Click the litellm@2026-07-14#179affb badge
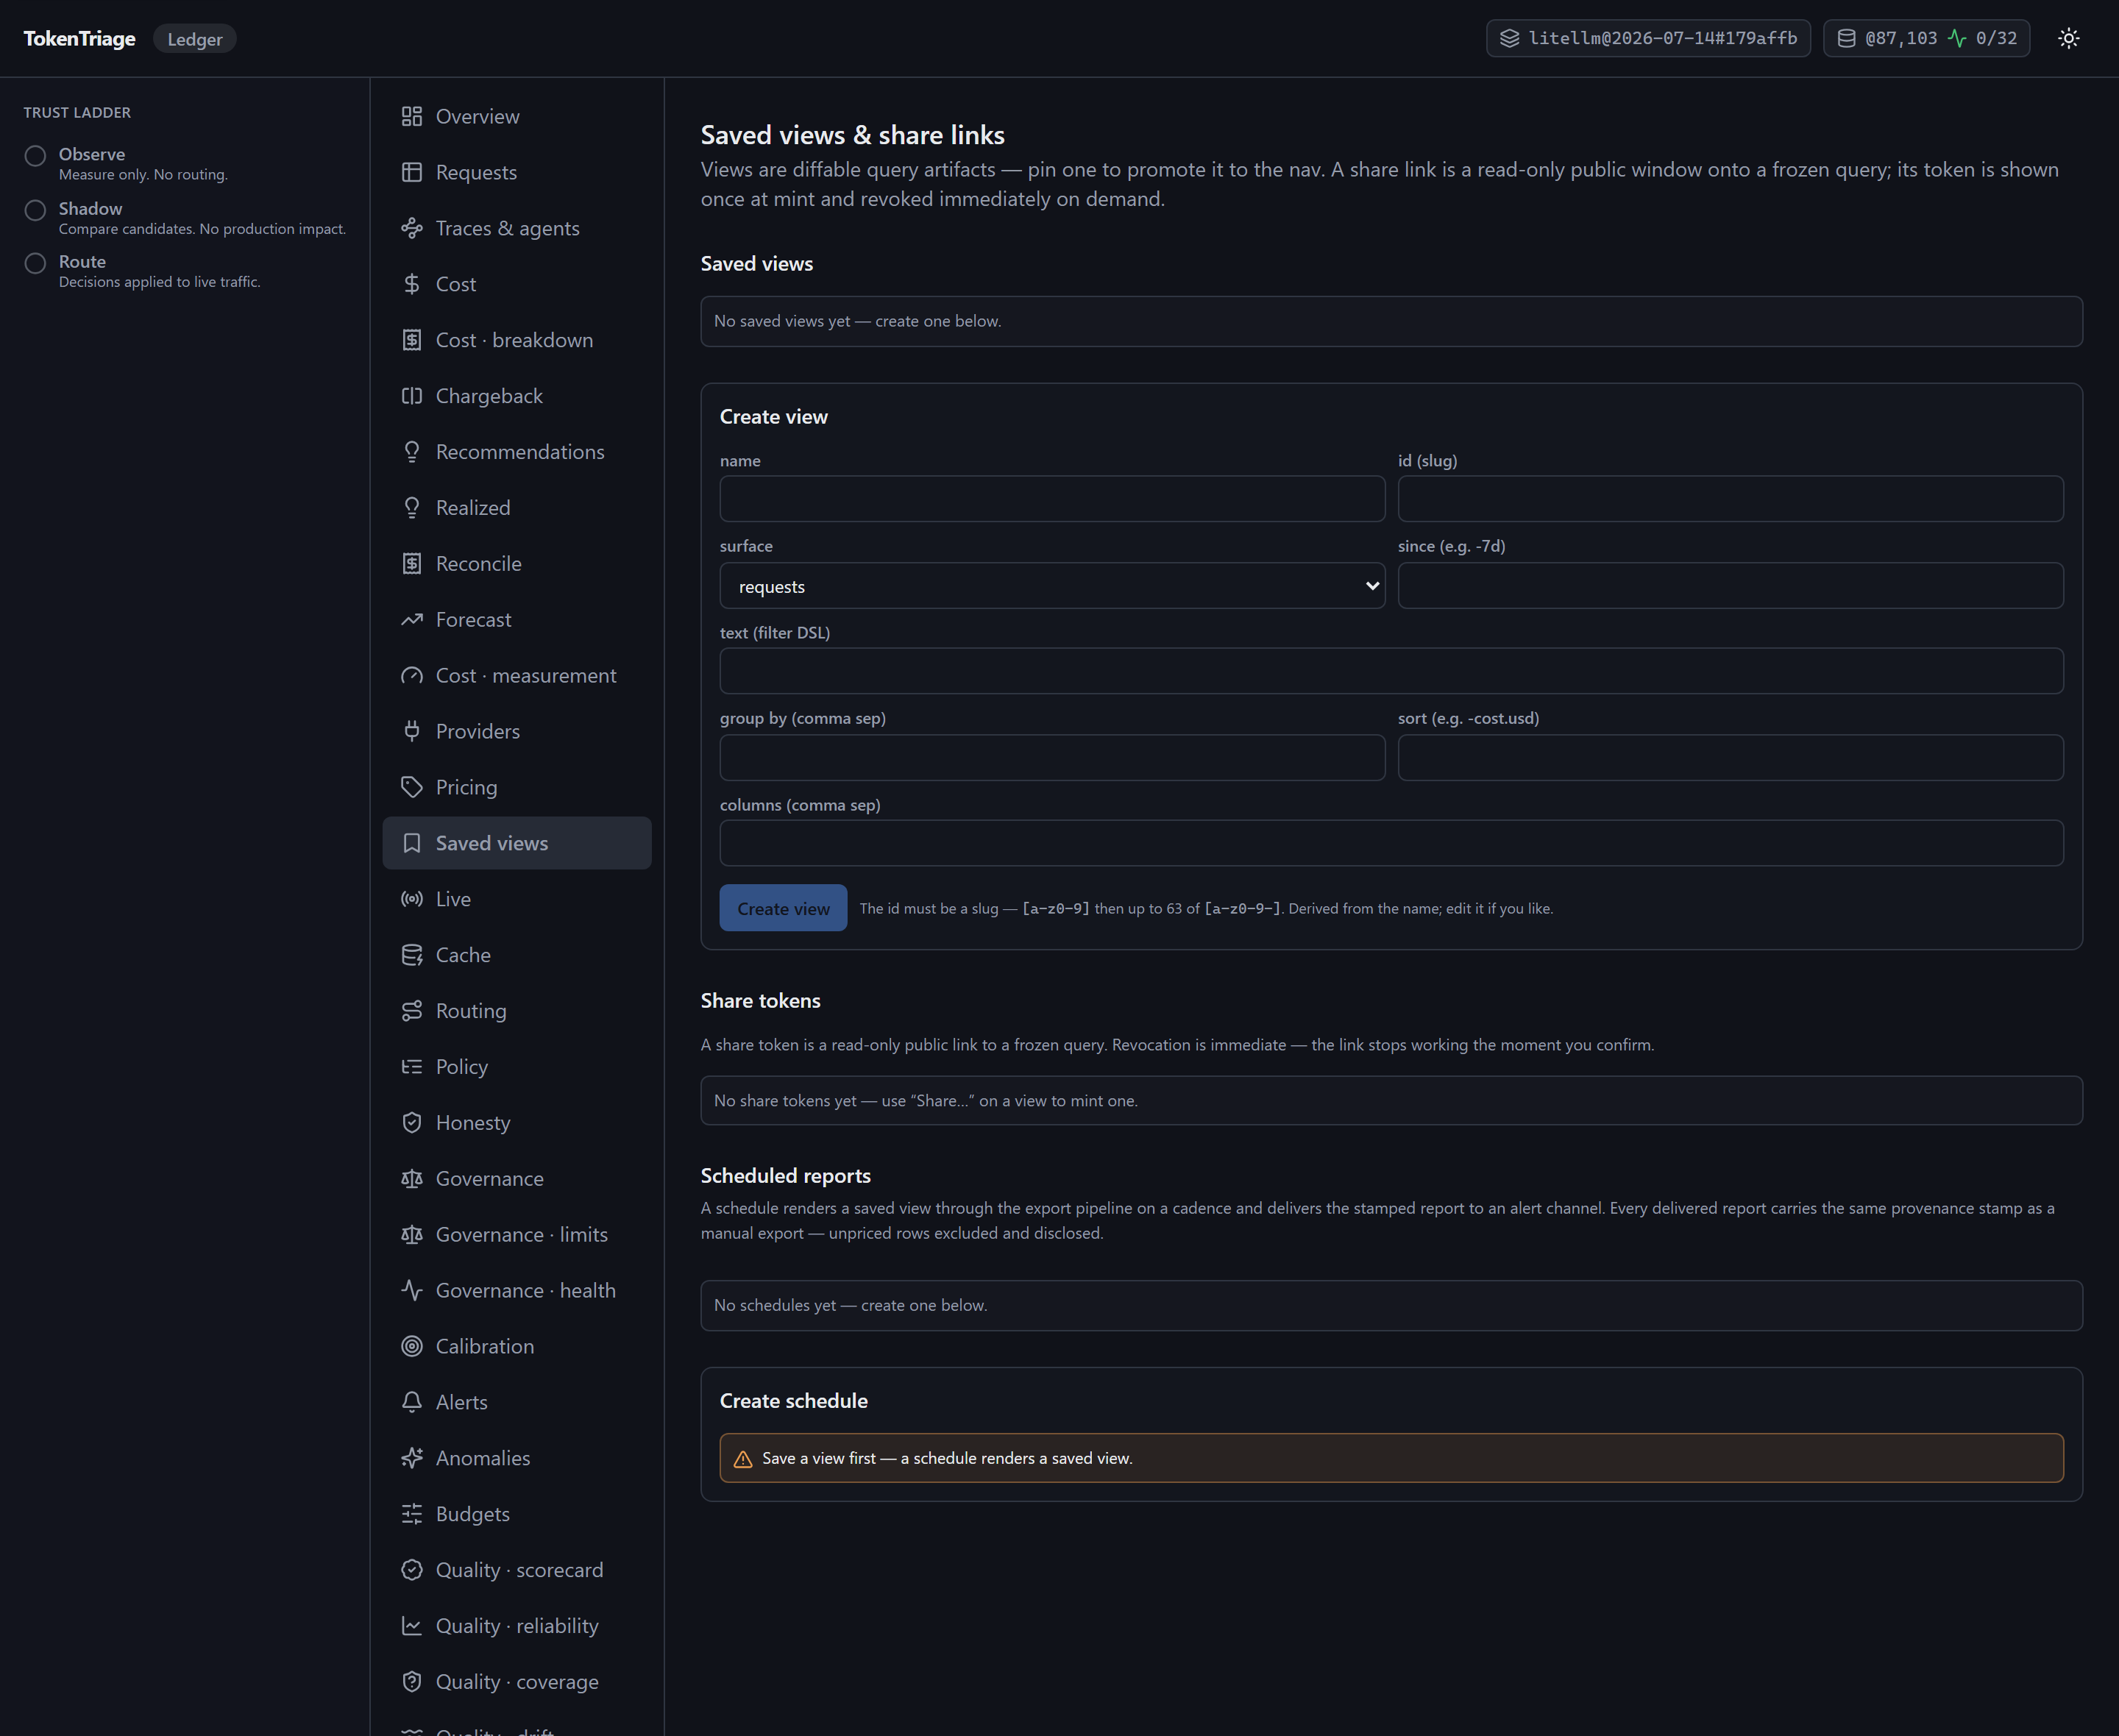 tap(1648, 38)
